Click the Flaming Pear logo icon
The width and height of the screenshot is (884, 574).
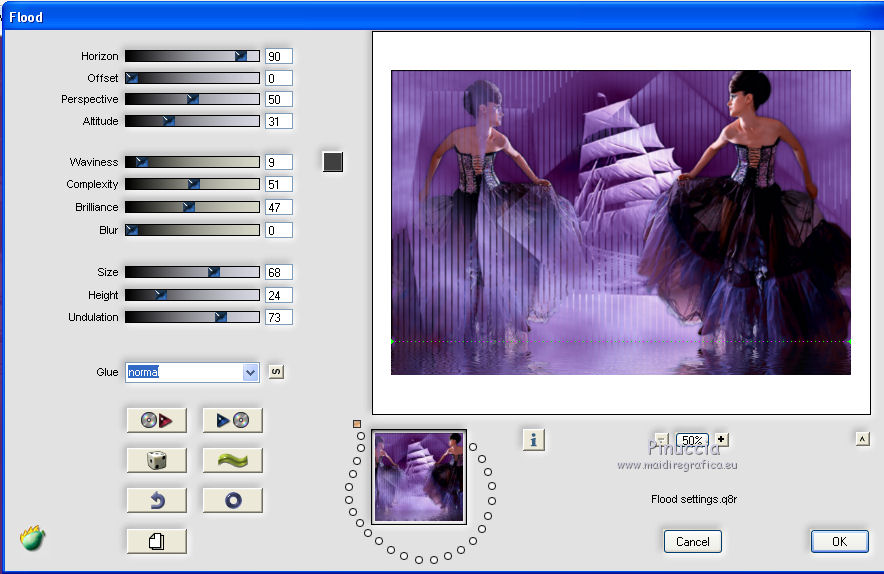click(x=32, y=538)
